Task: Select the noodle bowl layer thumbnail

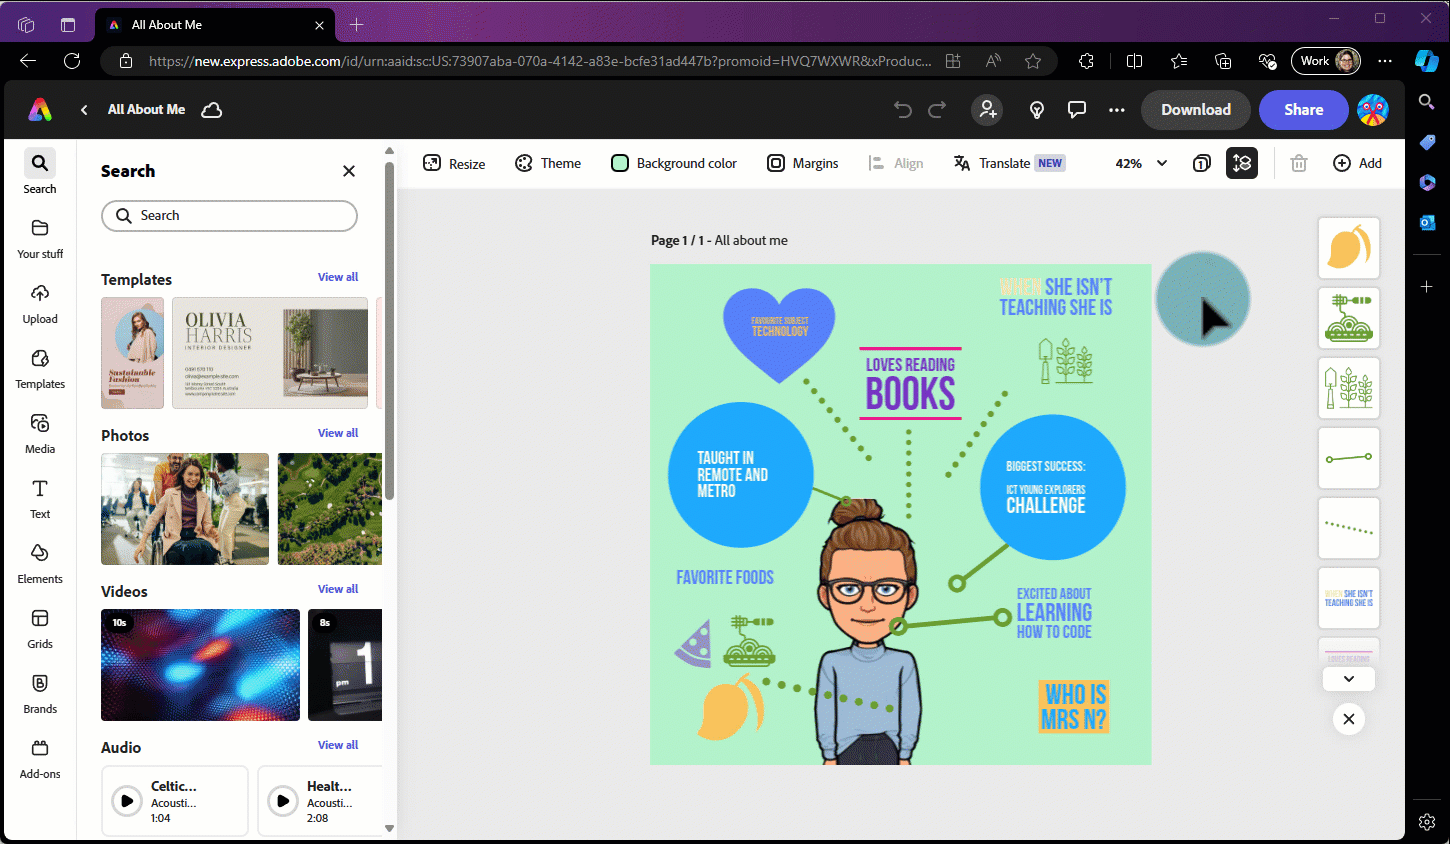Action: tap(1349, 318)
